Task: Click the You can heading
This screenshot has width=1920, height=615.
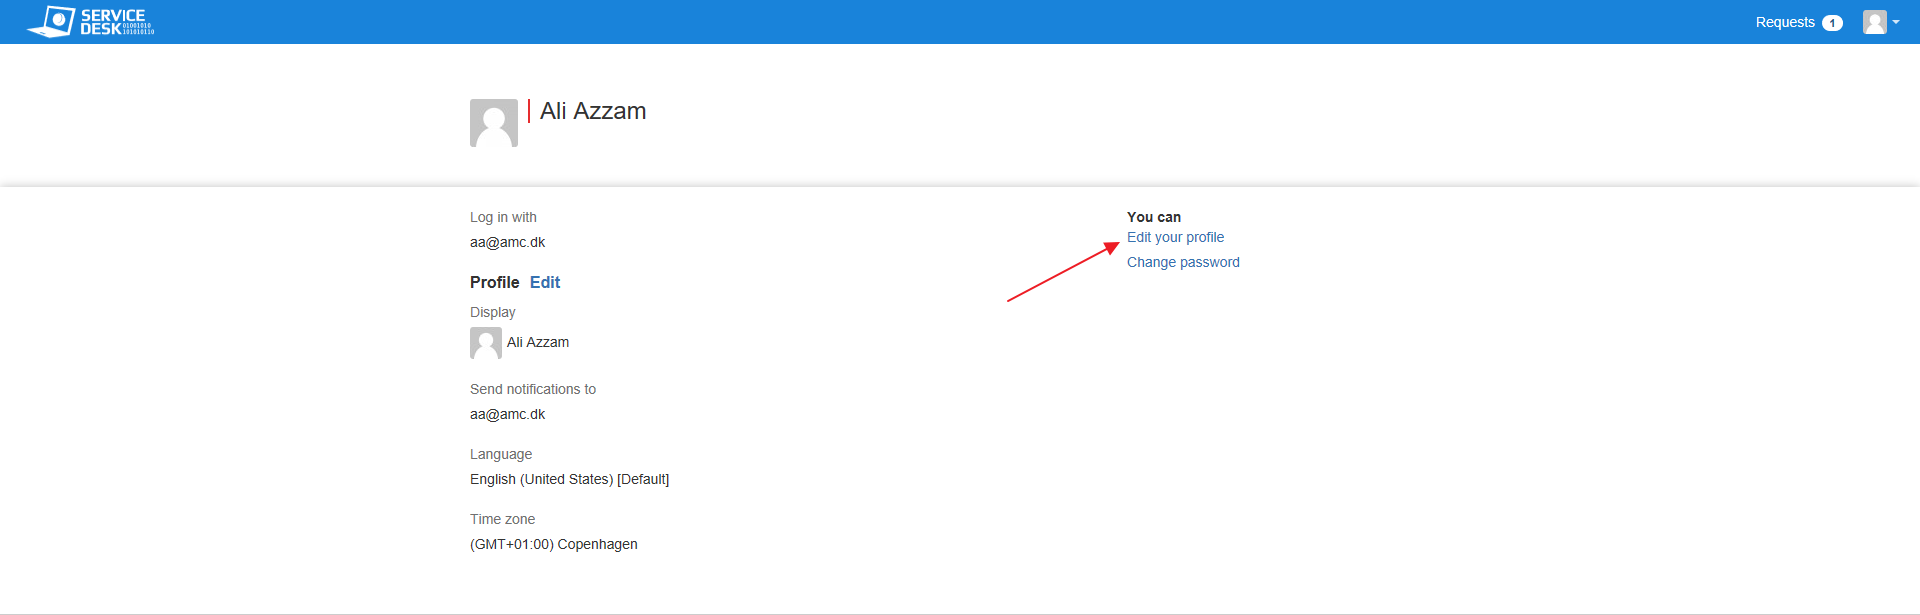Action: 1154,217
